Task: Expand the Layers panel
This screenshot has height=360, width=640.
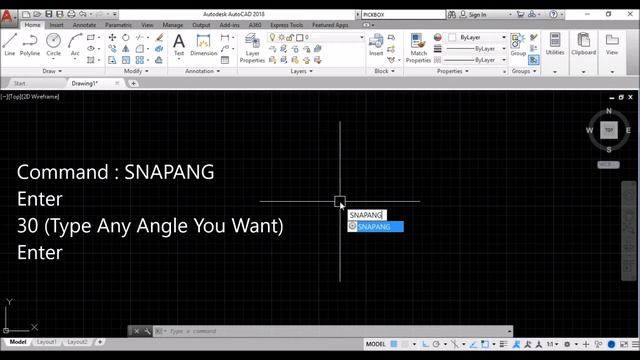Action: click(x=301, y=71)
